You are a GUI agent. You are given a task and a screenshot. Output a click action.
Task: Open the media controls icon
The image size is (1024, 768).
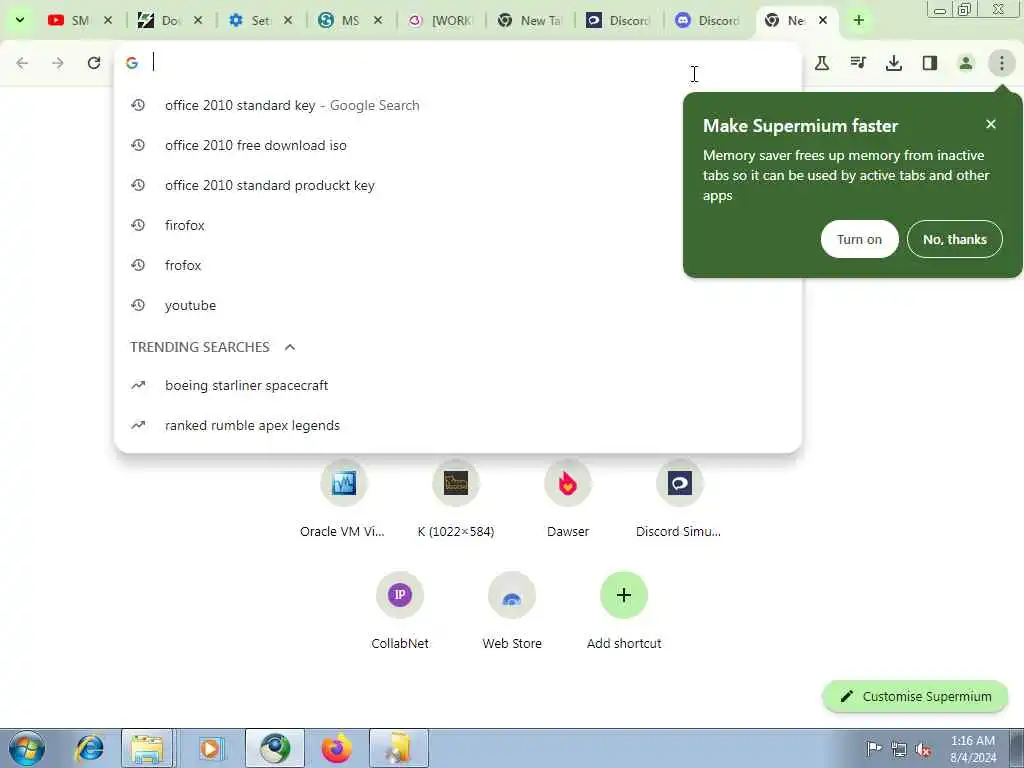coord(858,63)
